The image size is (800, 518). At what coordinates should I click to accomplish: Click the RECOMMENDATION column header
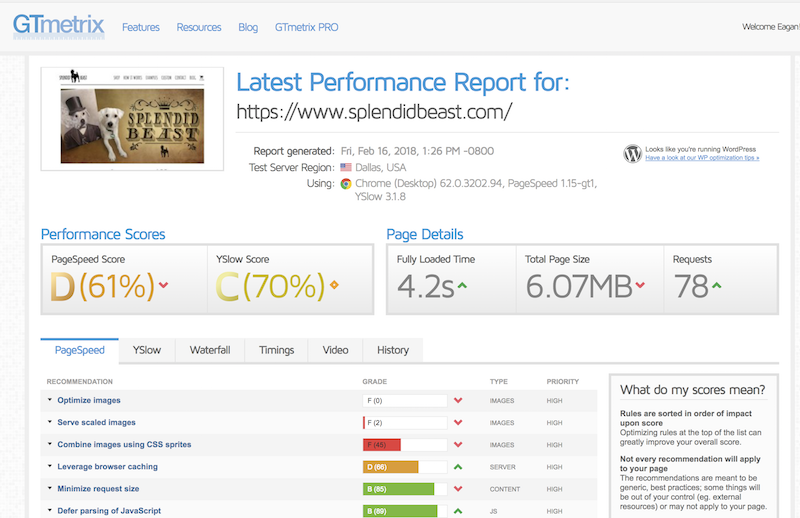tap(80, 382)
